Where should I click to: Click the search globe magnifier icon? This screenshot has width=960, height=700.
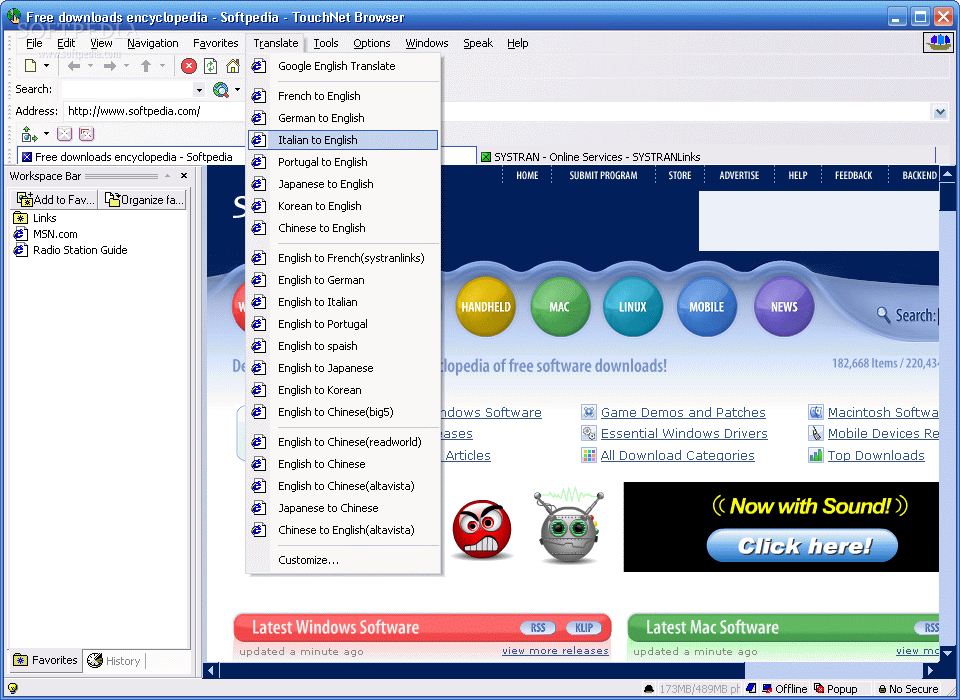click(x=220, y=89)
